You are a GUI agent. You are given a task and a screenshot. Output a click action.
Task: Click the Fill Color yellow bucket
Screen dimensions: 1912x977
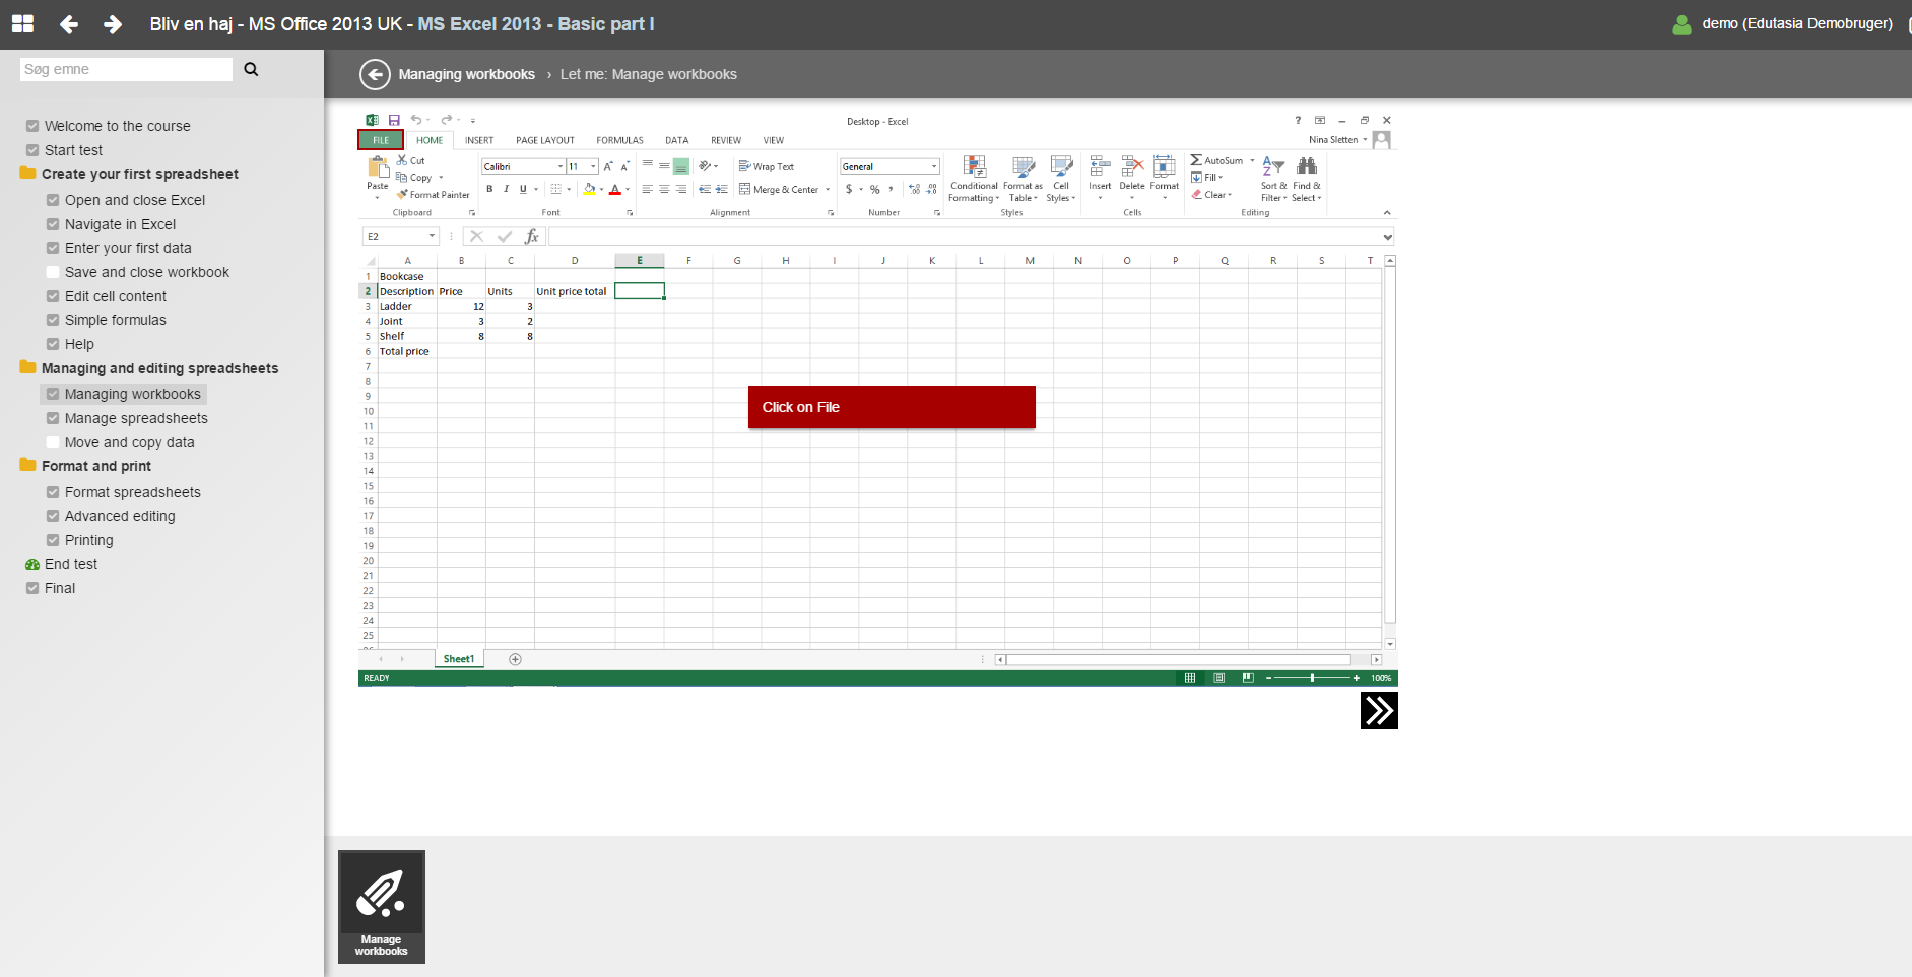(x=589, y=189)
